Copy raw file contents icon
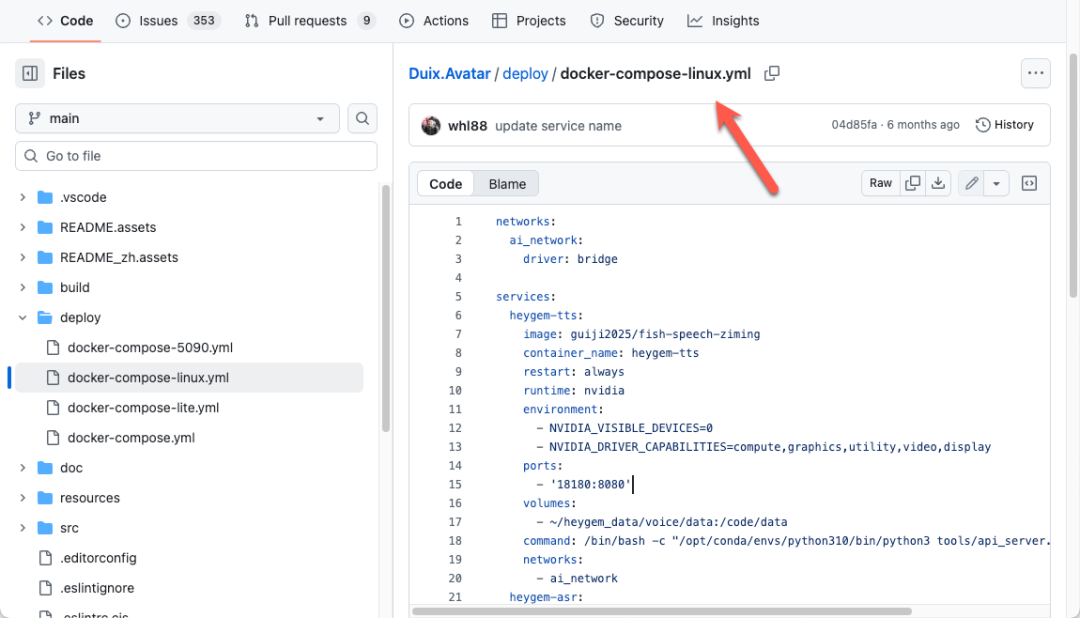Viewport: 1080px width, 618px height. pos(912,183)
